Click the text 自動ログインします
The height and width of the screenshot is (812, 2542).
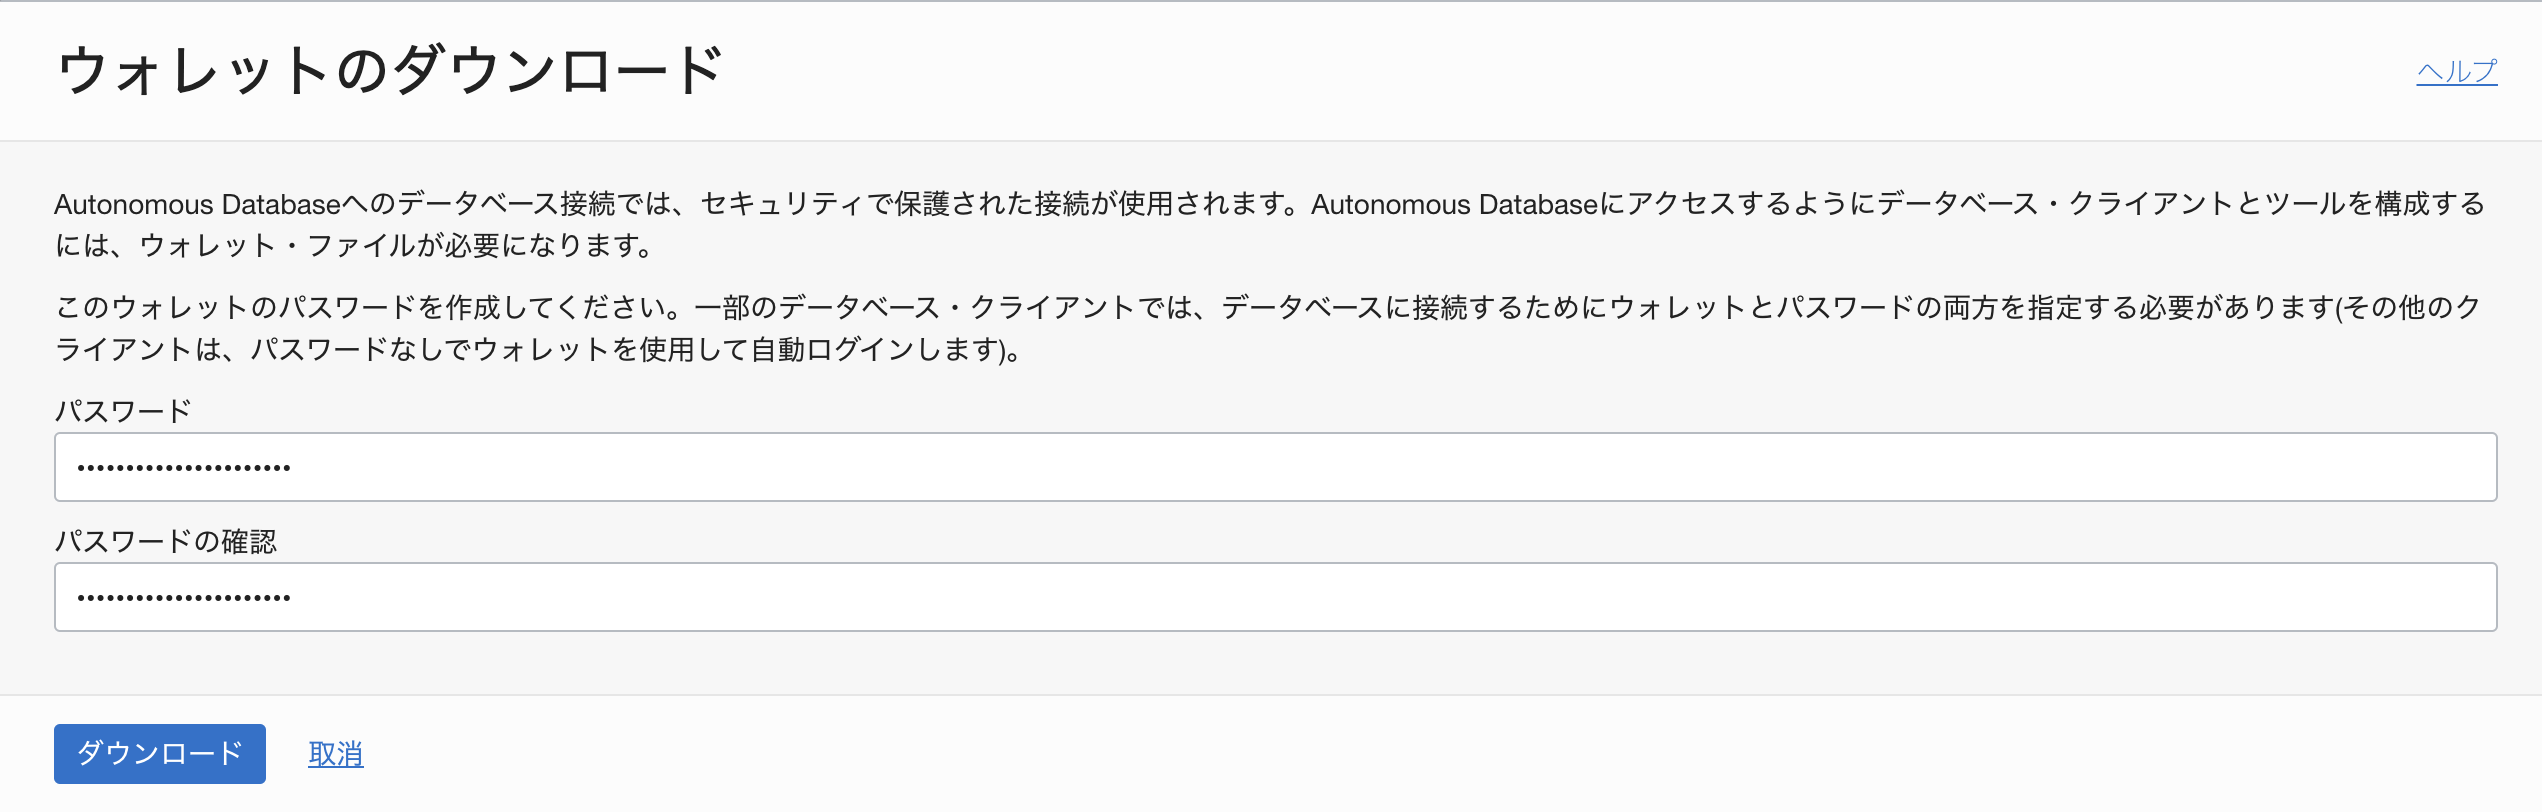tap(875, 350)
